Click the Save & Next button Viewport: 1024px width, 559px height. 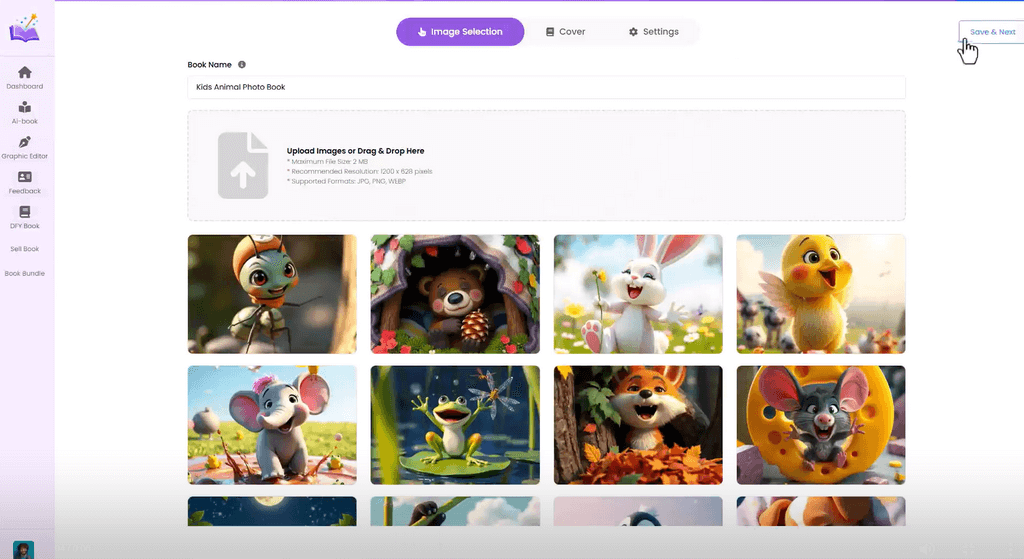(x=991, y=31)
